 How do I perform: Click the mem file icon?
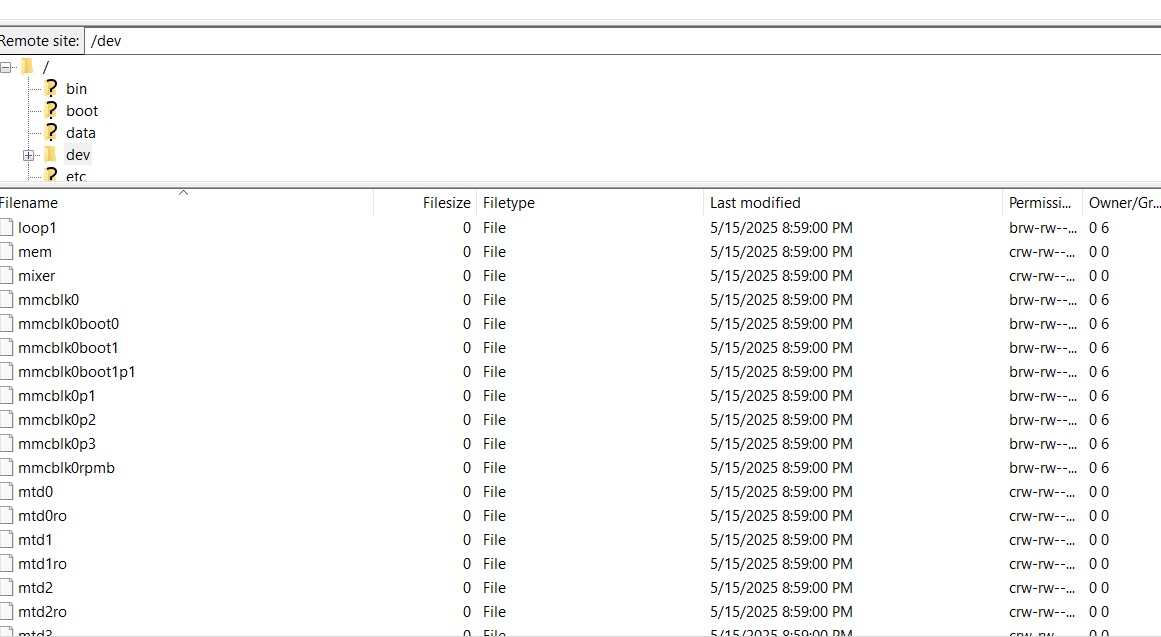pyautogui.click(x=7, y=252)
